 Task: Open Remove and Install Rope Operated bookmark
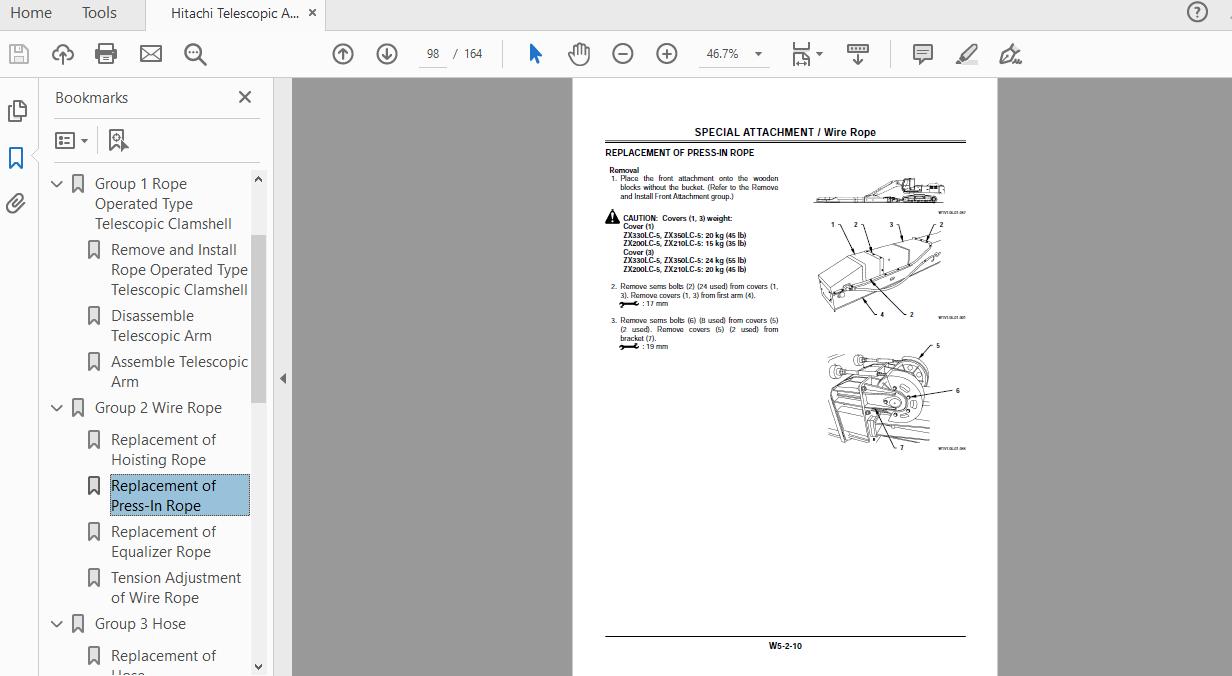coord(179,270)
